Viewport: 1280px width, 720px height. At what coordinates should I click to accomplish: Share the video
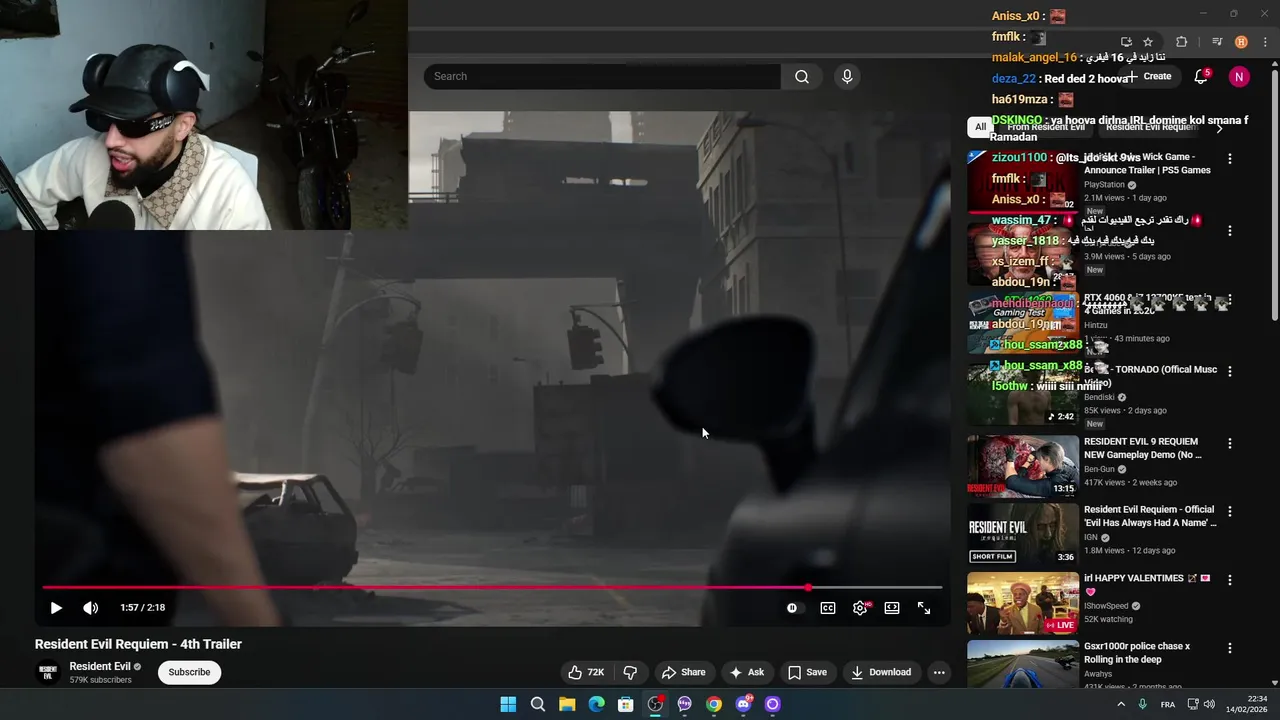click(684, 672)
